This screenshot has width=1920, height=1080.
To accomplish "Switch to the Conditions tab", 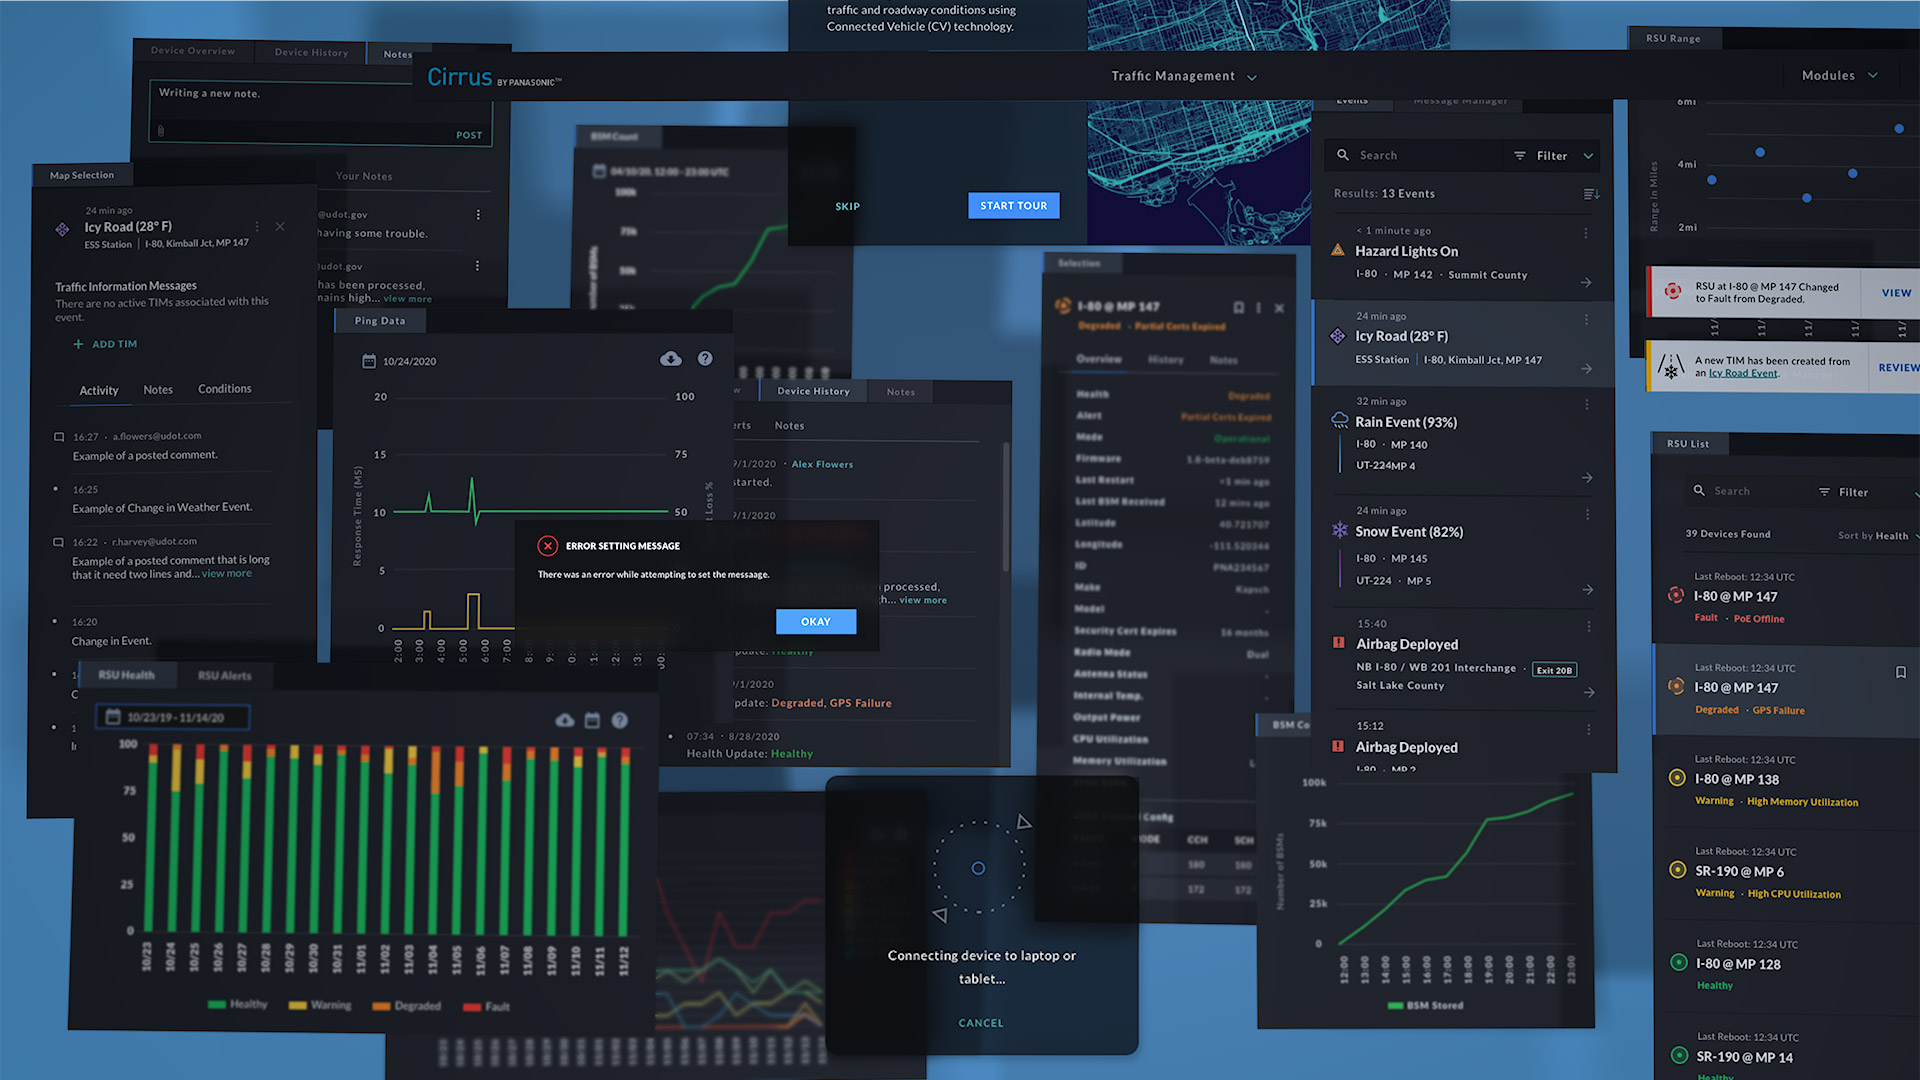I will pyautogui.click(x=225, y=389).
